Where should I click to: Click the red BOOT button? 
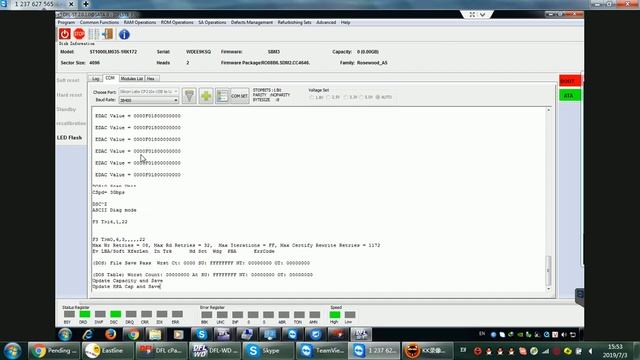tap(570, 81)
